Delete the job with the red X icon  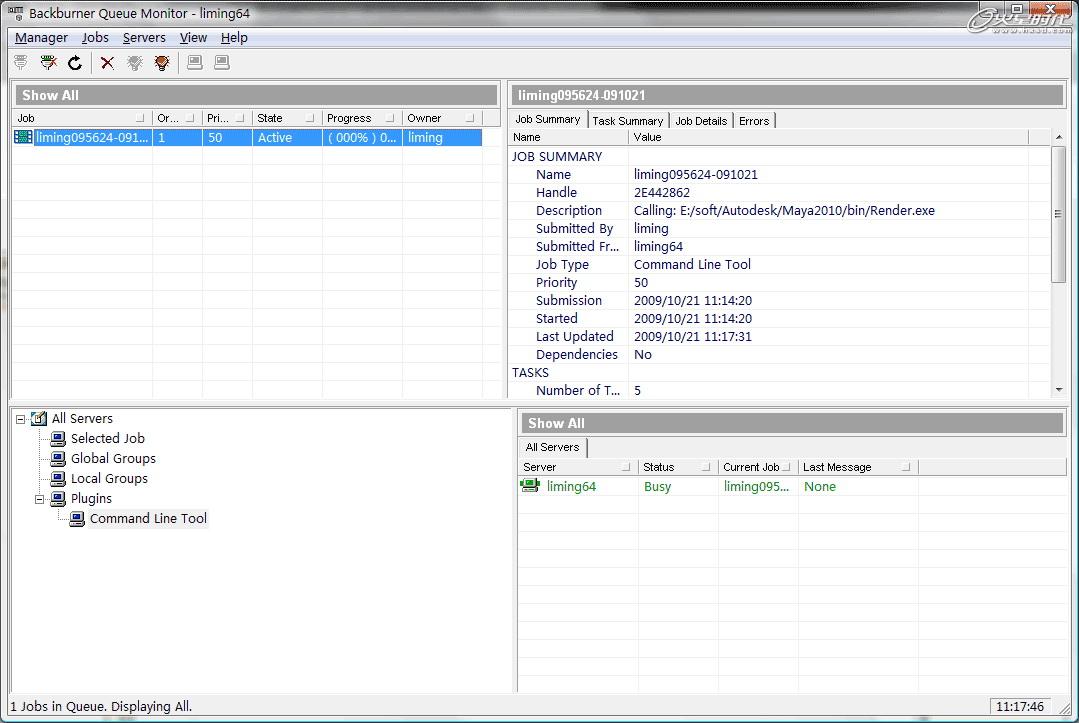[x=107, y=63]
